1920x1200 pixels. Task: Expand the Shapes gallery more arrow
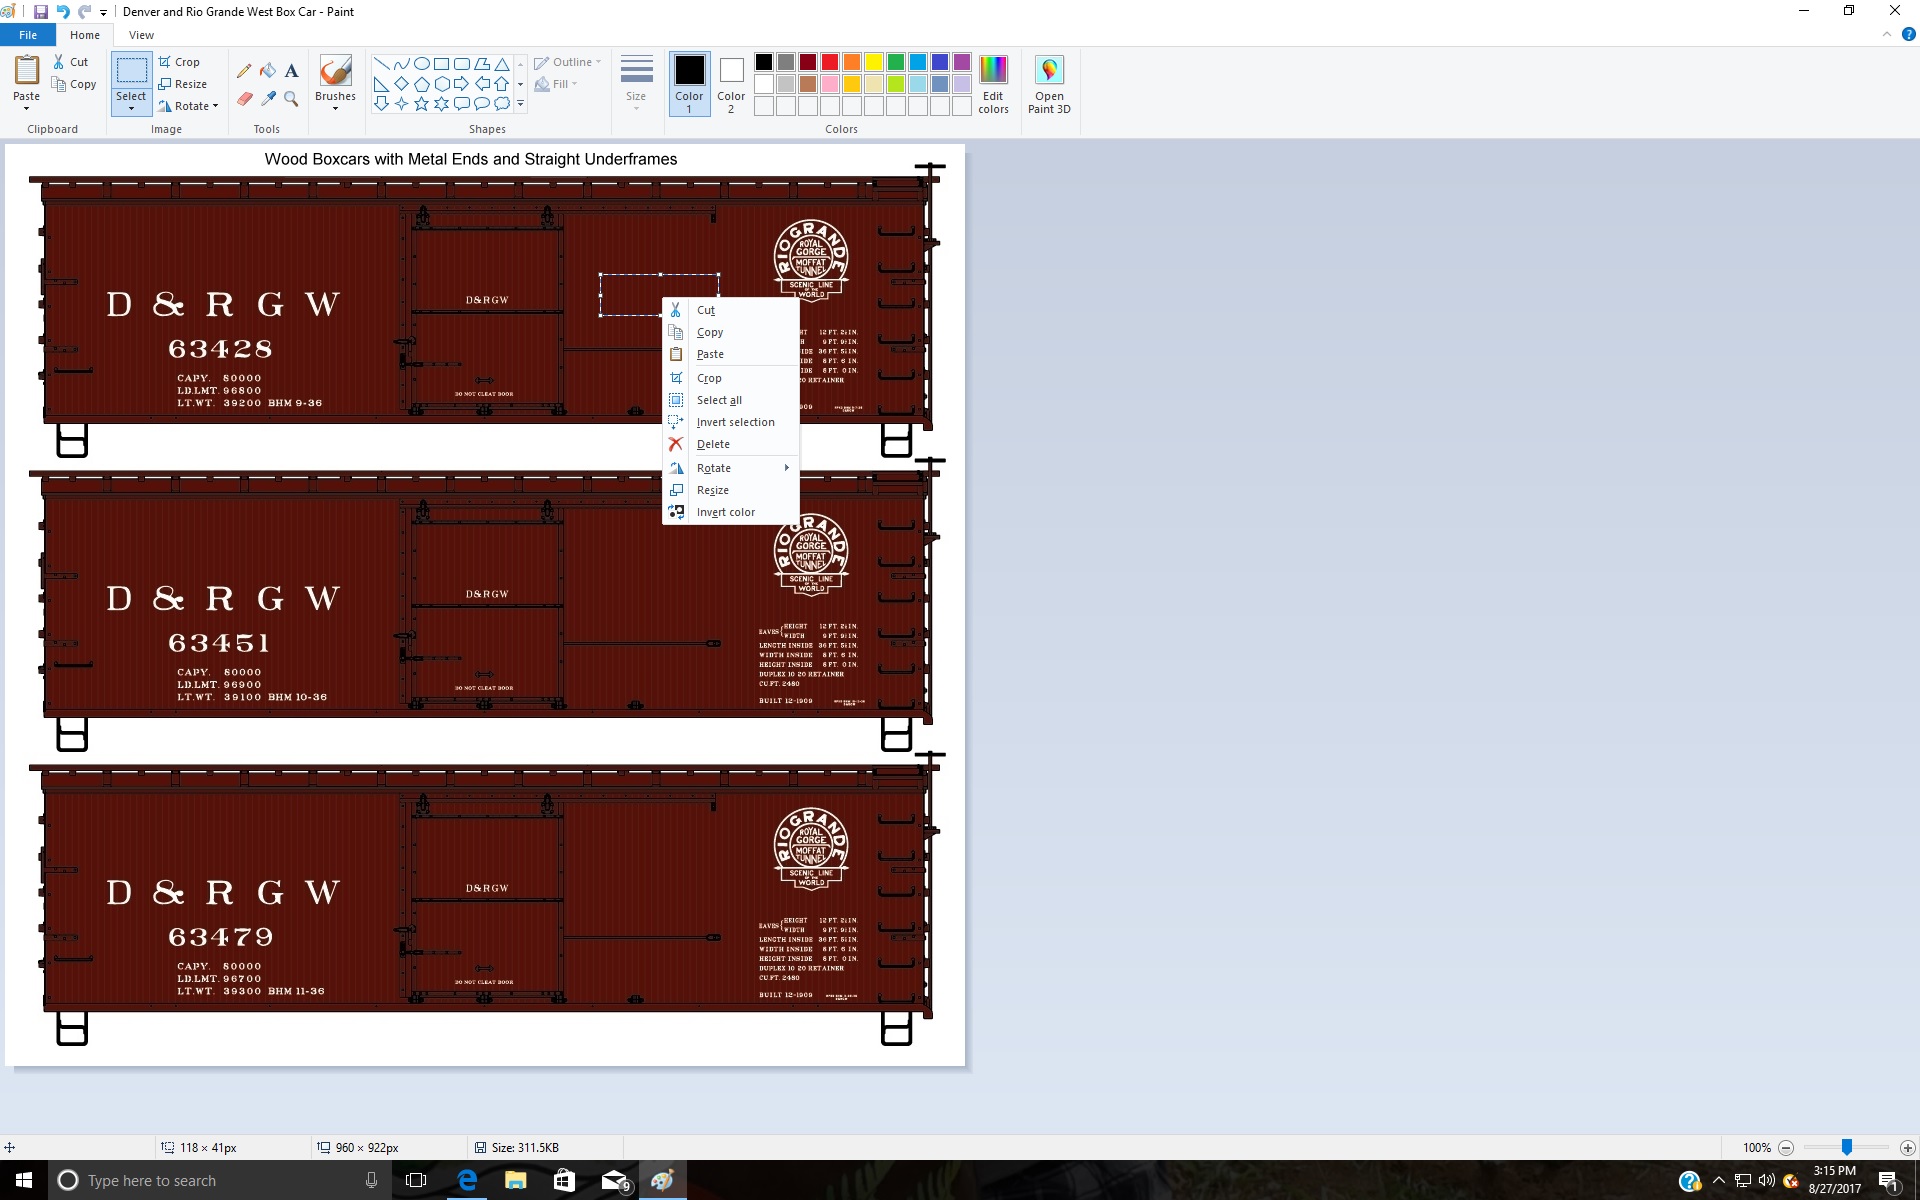(520, 104)
